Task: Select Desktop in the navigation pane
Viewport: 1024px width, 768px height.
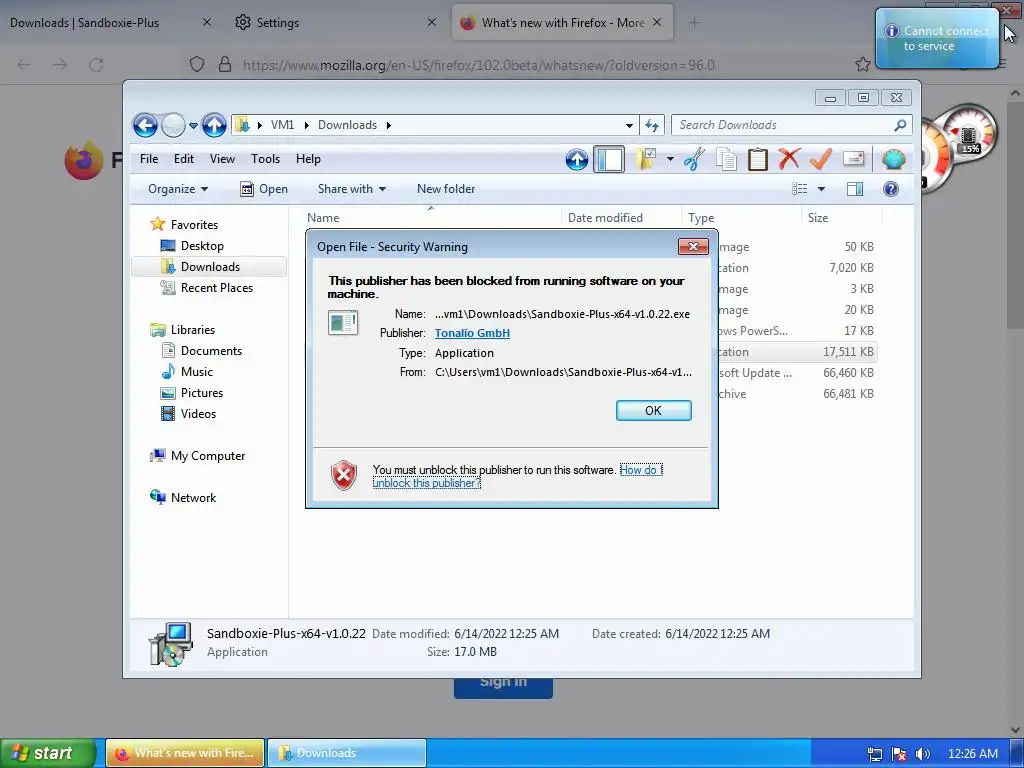Action: pyautogui.click(x=202, y=246)
